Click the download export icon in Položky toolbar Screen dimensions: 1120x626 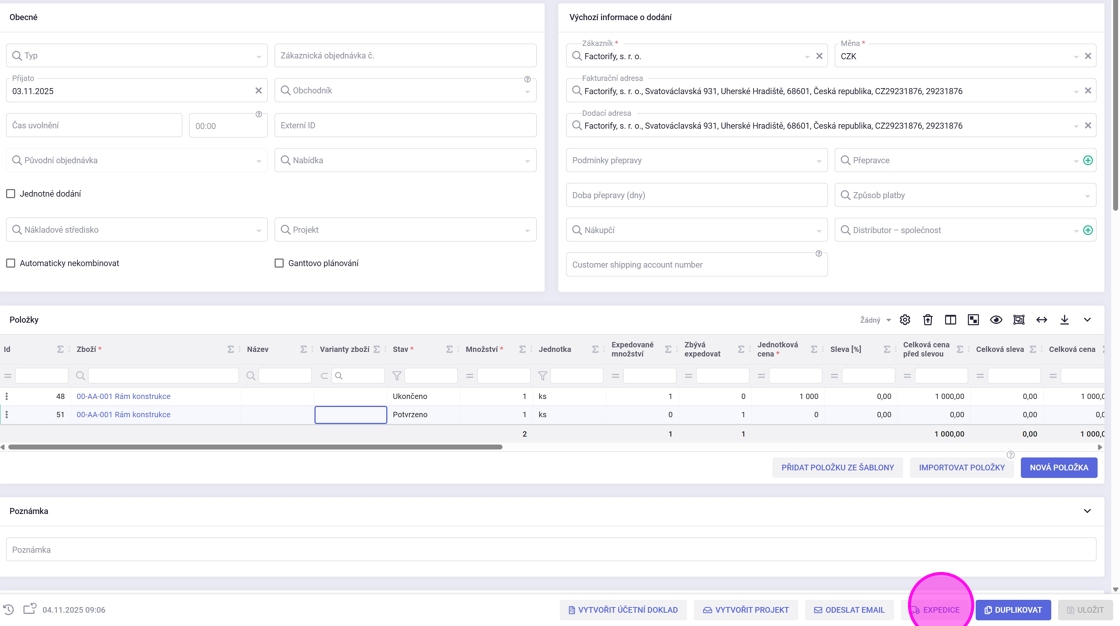(1064, 320)
